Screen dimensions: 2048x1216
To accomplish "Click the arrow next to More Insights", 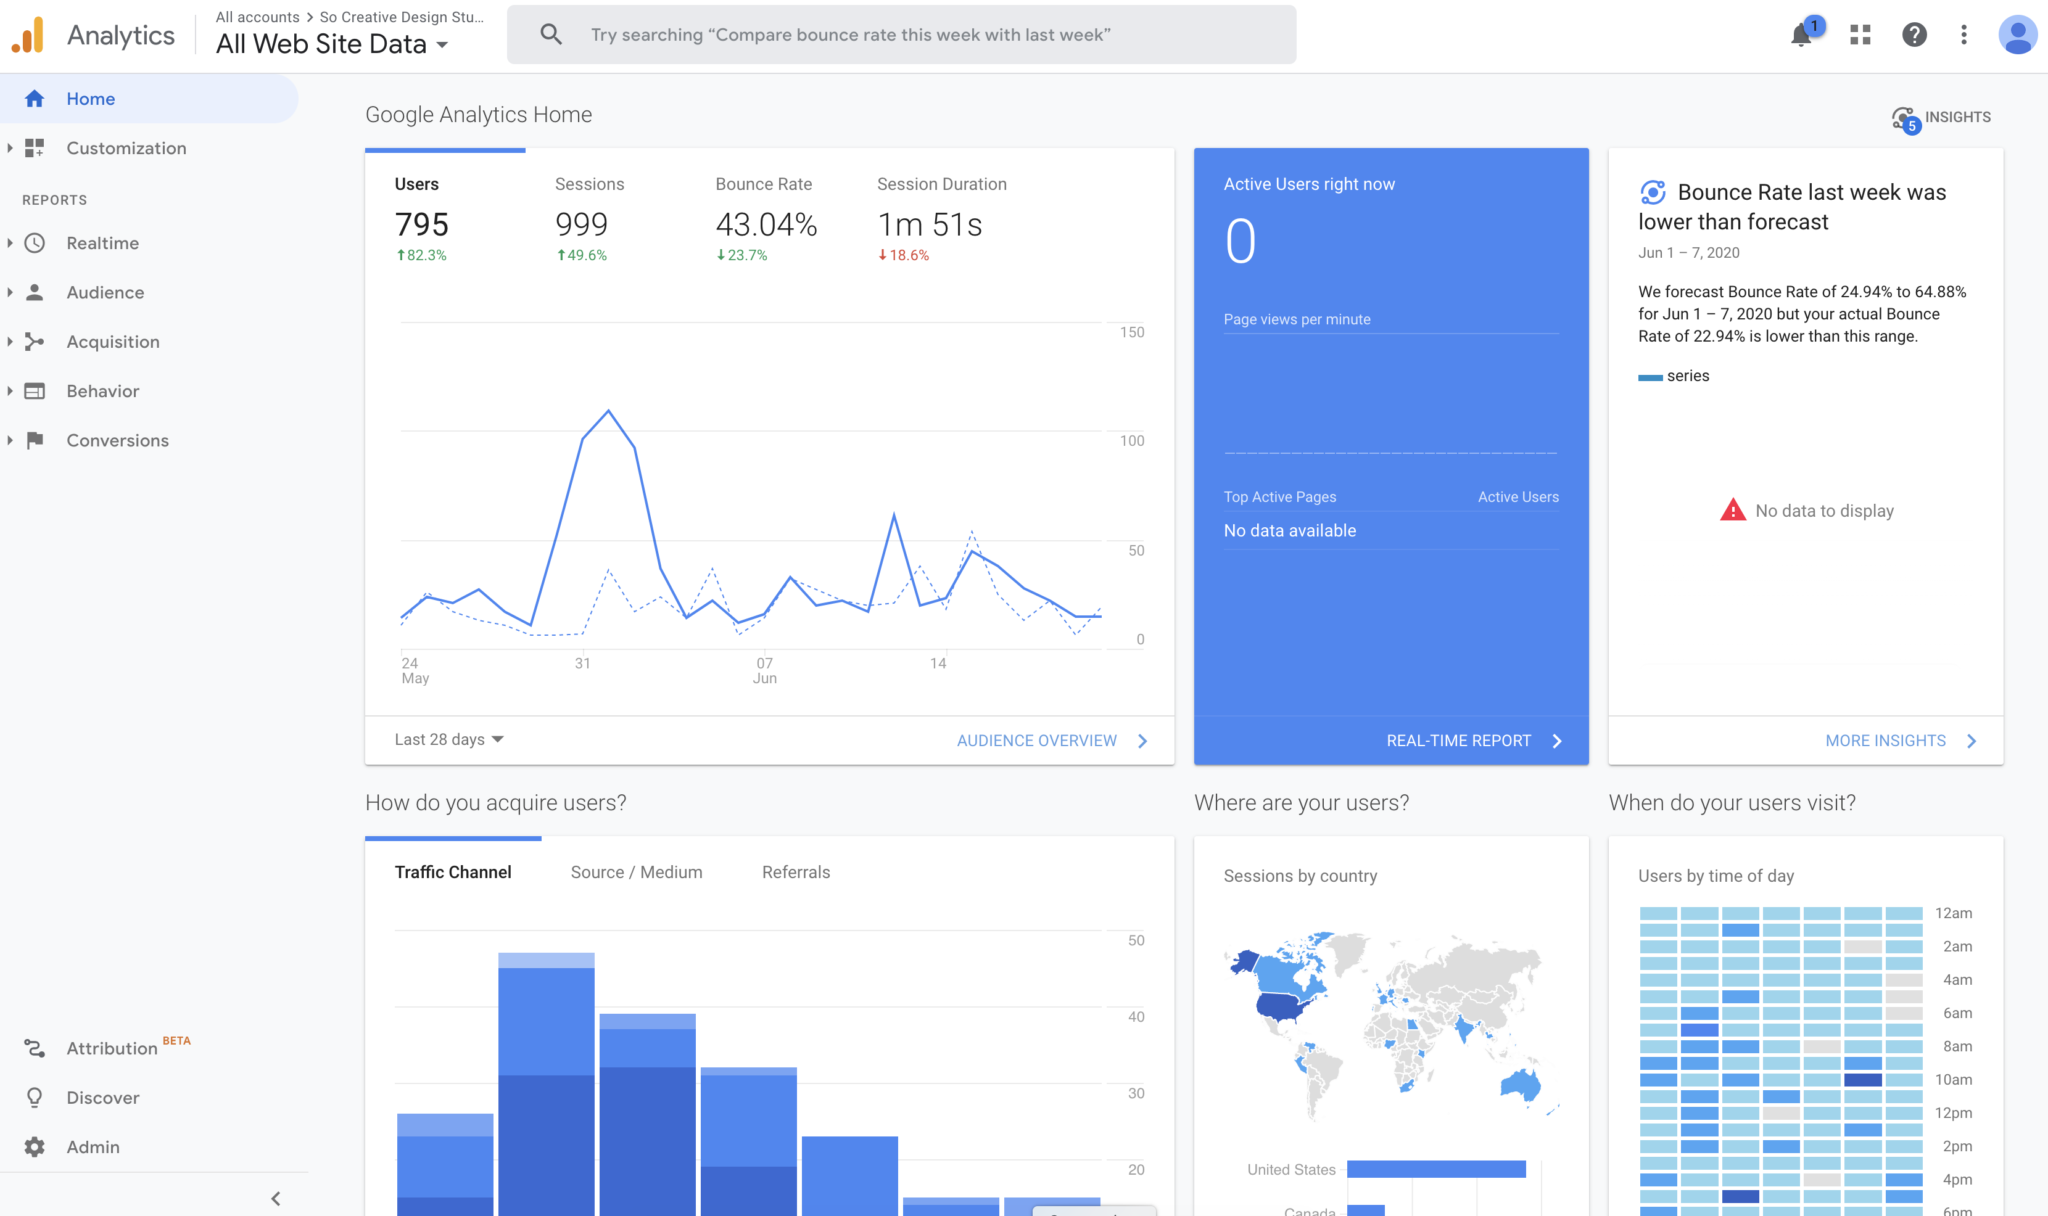I will [1972, 741].
